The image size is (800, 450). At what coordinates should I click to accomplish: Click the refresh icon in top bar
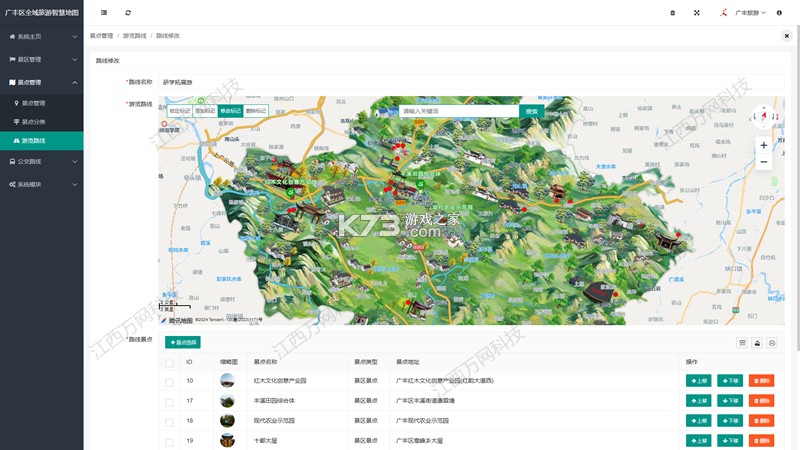[x=128, y=13]
